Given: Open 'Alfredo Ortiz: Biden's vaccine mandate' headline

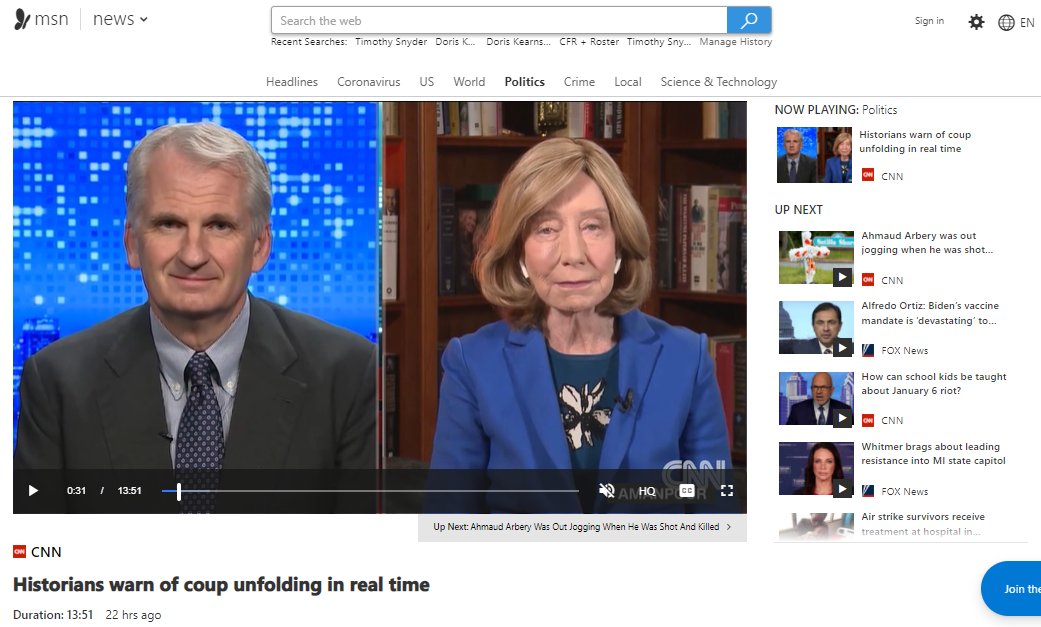Looking at the screenshot, I should coord(929,313).
